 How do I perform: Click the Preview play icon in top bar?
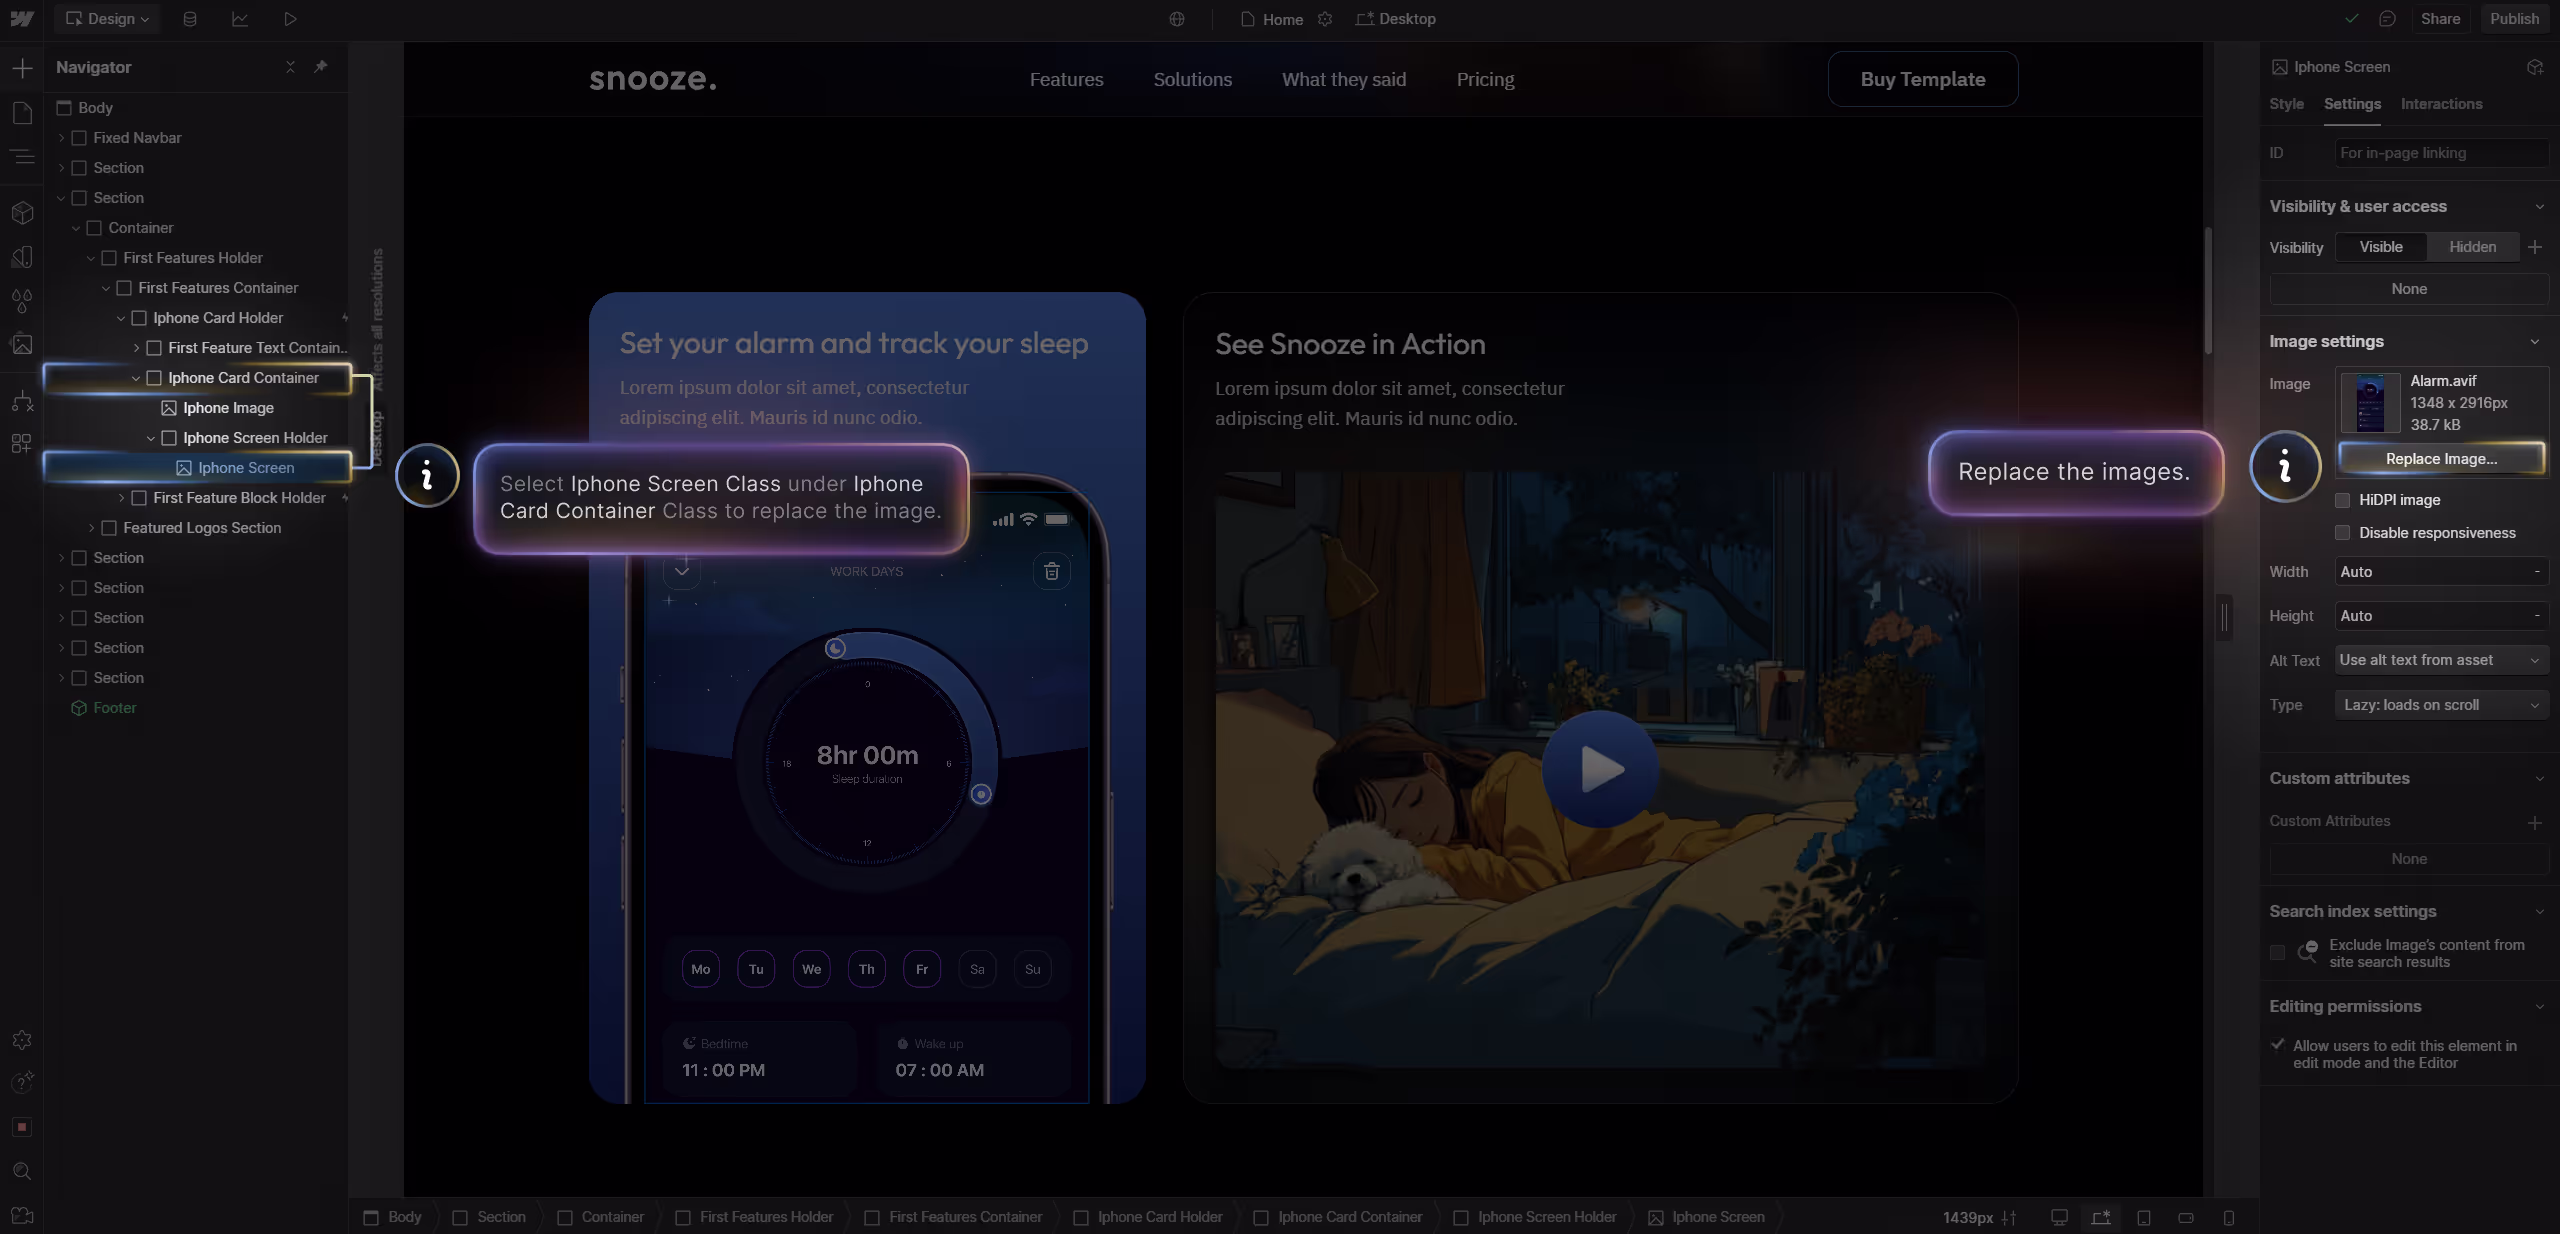click(x=290, y=19)
